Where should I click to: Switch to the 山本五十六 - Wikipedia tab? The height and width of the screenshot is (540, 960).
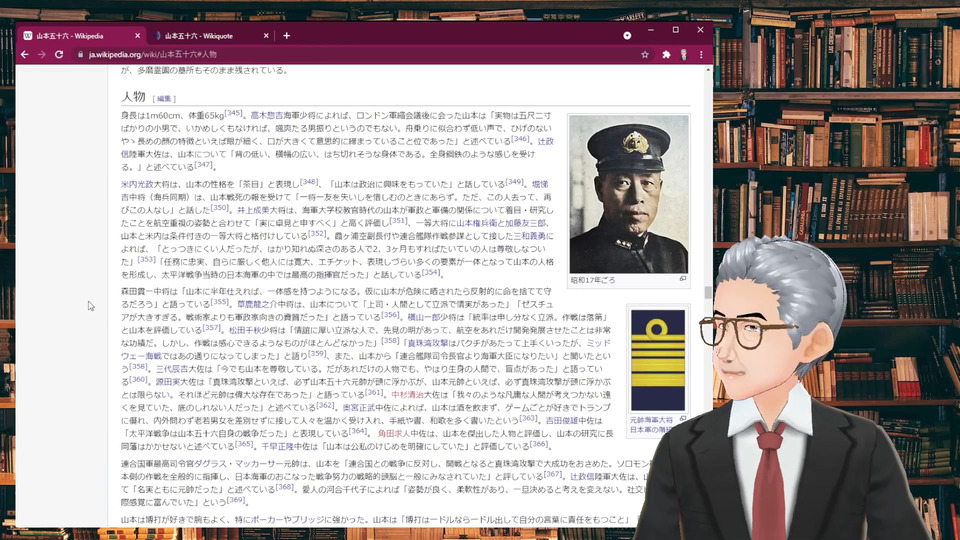click(79, 36)
